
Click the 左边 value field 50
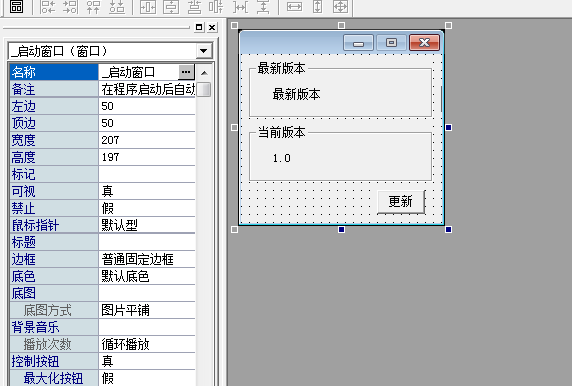(x=147, y=106)
